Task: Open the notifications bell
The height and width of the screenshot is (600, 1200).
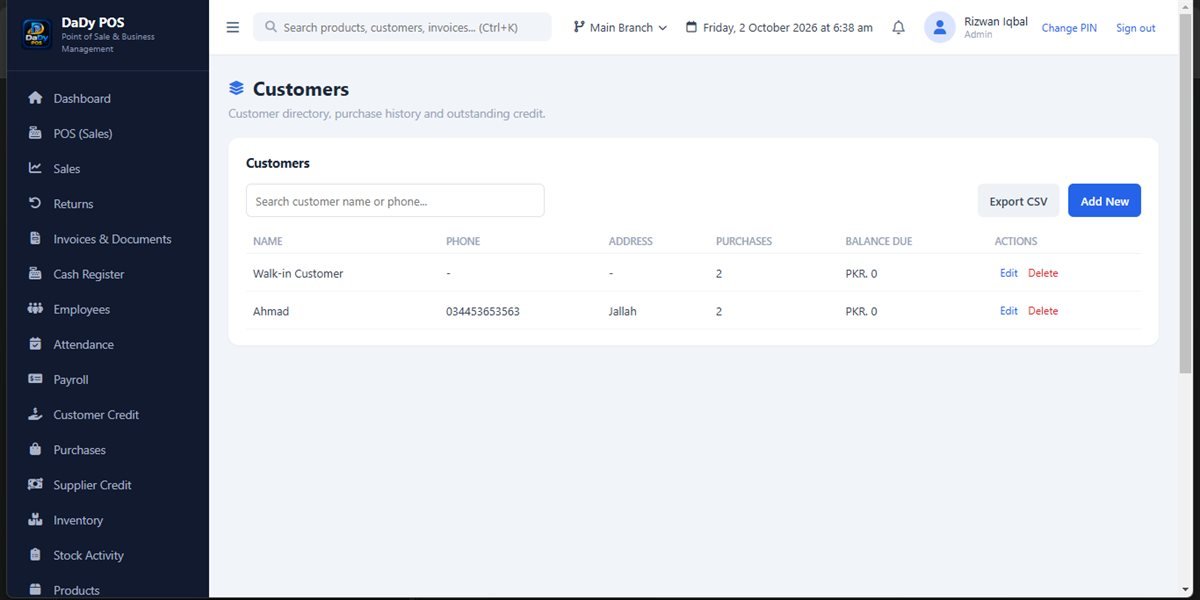Action: (898, 27)
